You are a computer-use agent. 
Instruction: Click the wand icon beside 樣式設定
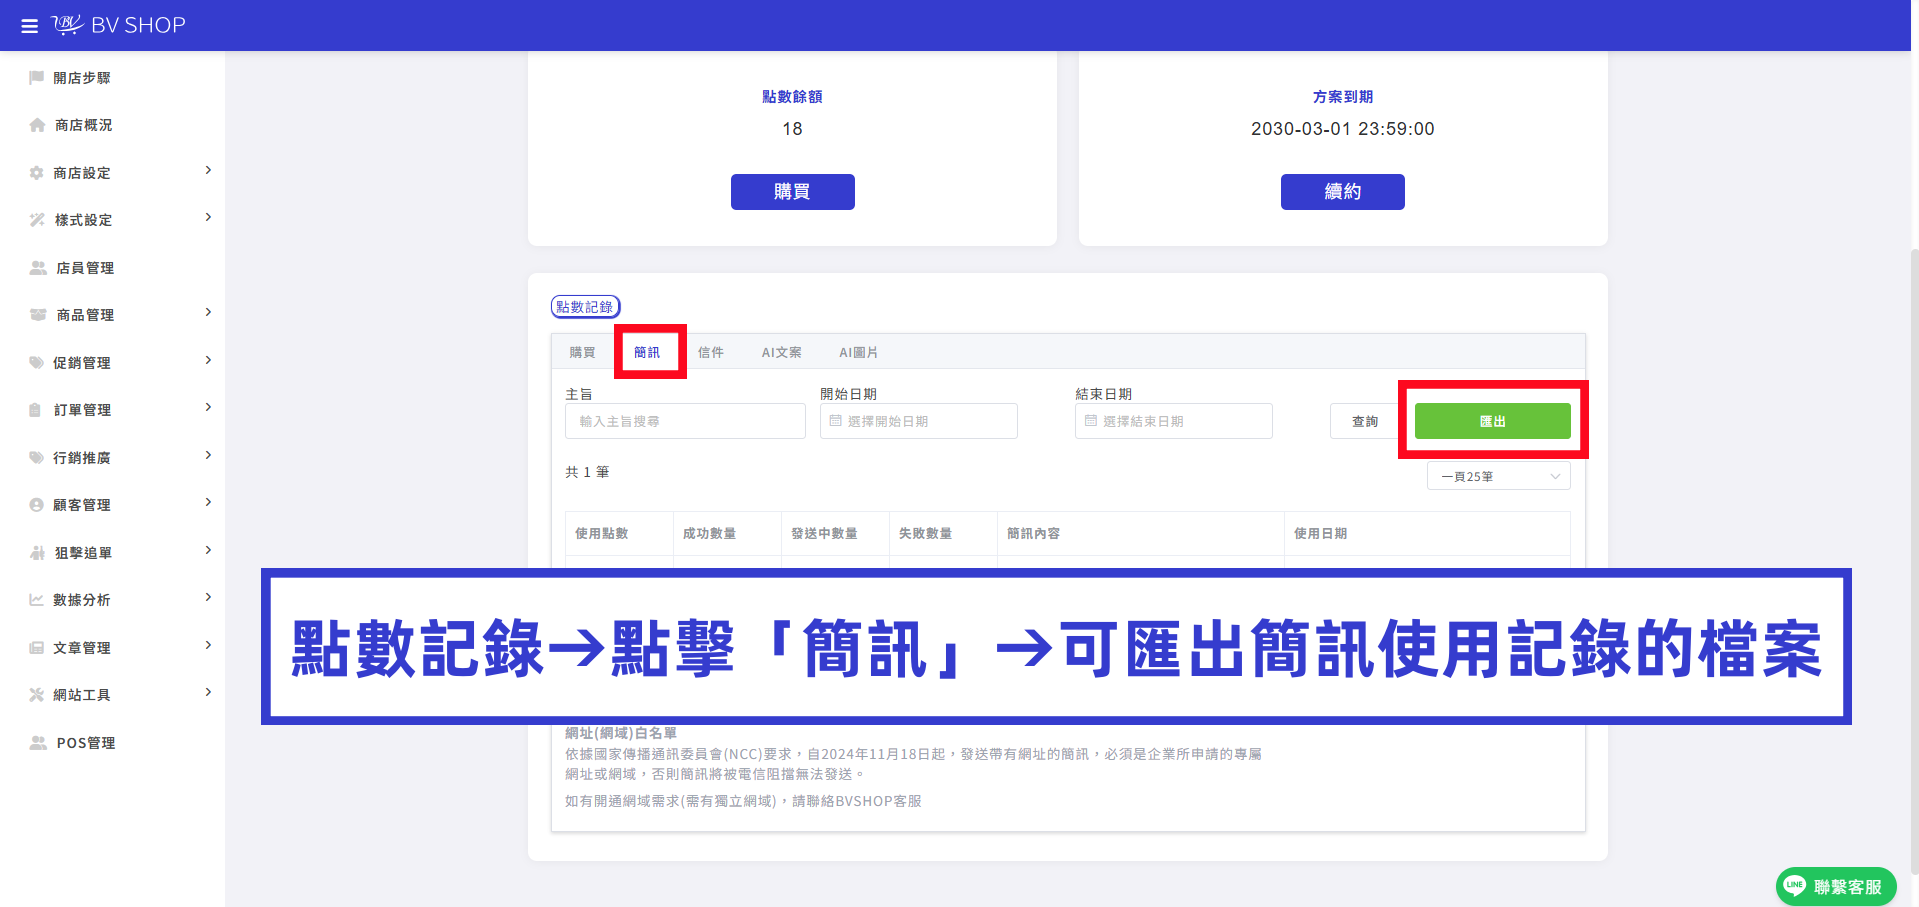(x=37, y=220)
